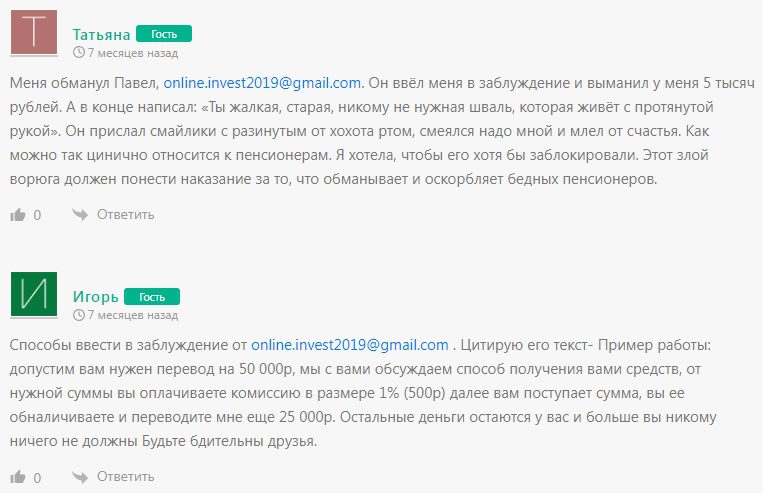Click like count under Татьяна's comment
This screenshot has height=493, width=763.
click(38, 215)
